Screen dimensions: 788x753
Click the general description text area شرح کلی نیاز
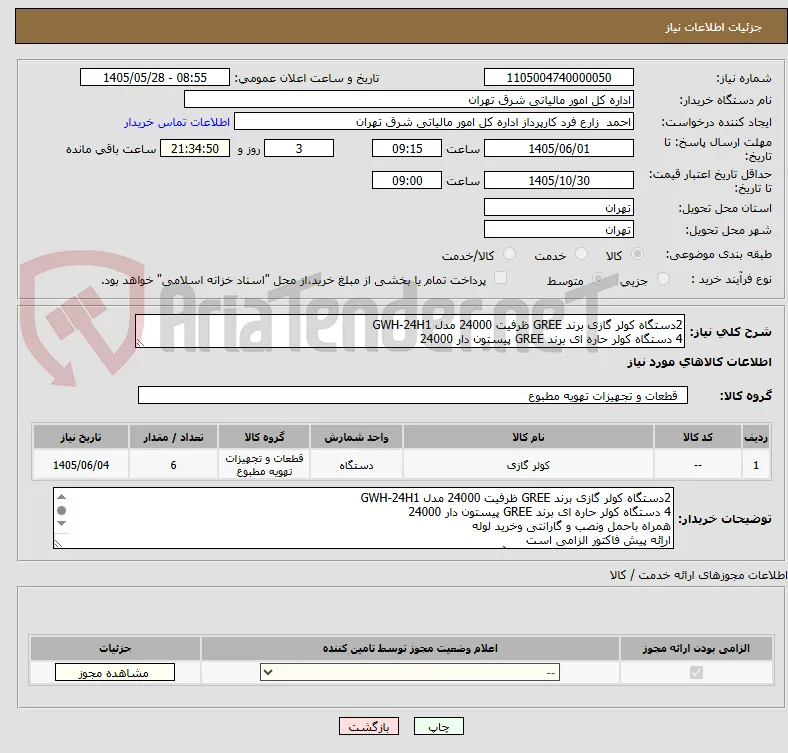tap(410, 331)
